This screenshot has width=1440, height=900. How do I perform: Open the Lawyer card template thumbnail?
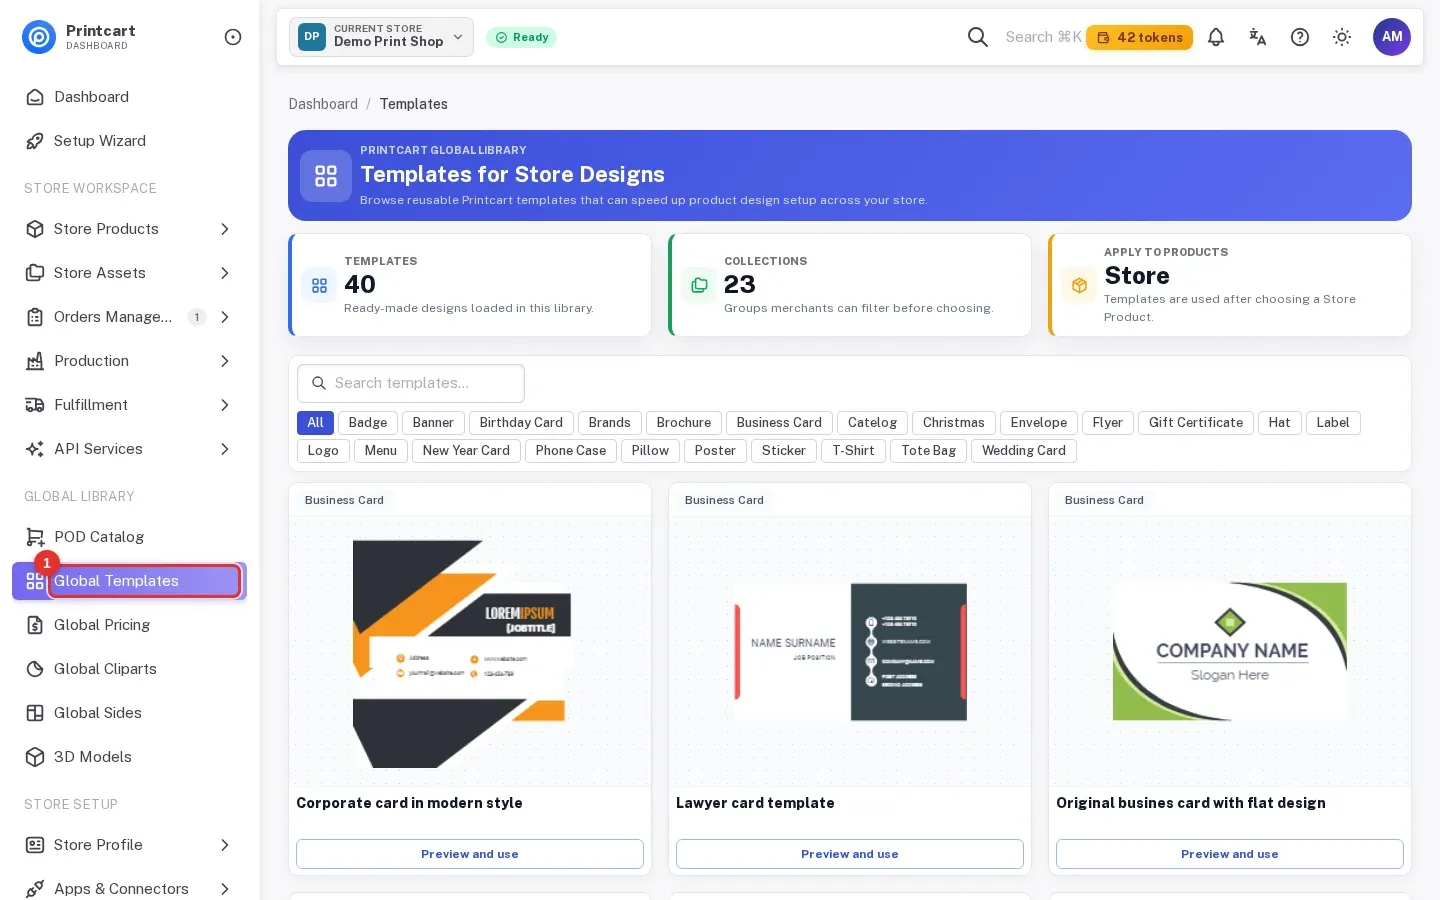(x=850, y=652)
